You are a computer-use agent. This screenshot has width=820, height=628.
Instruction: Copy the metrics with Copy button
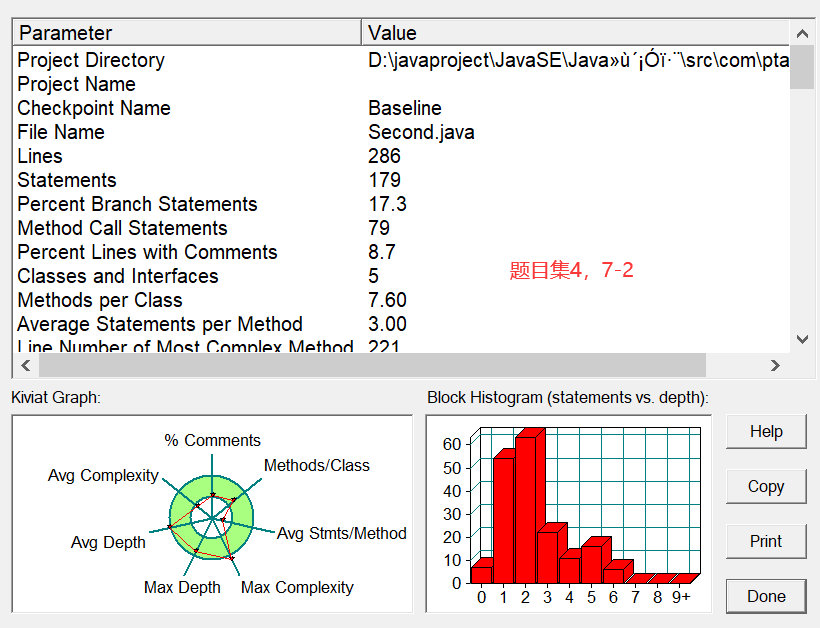coord(766,486)
